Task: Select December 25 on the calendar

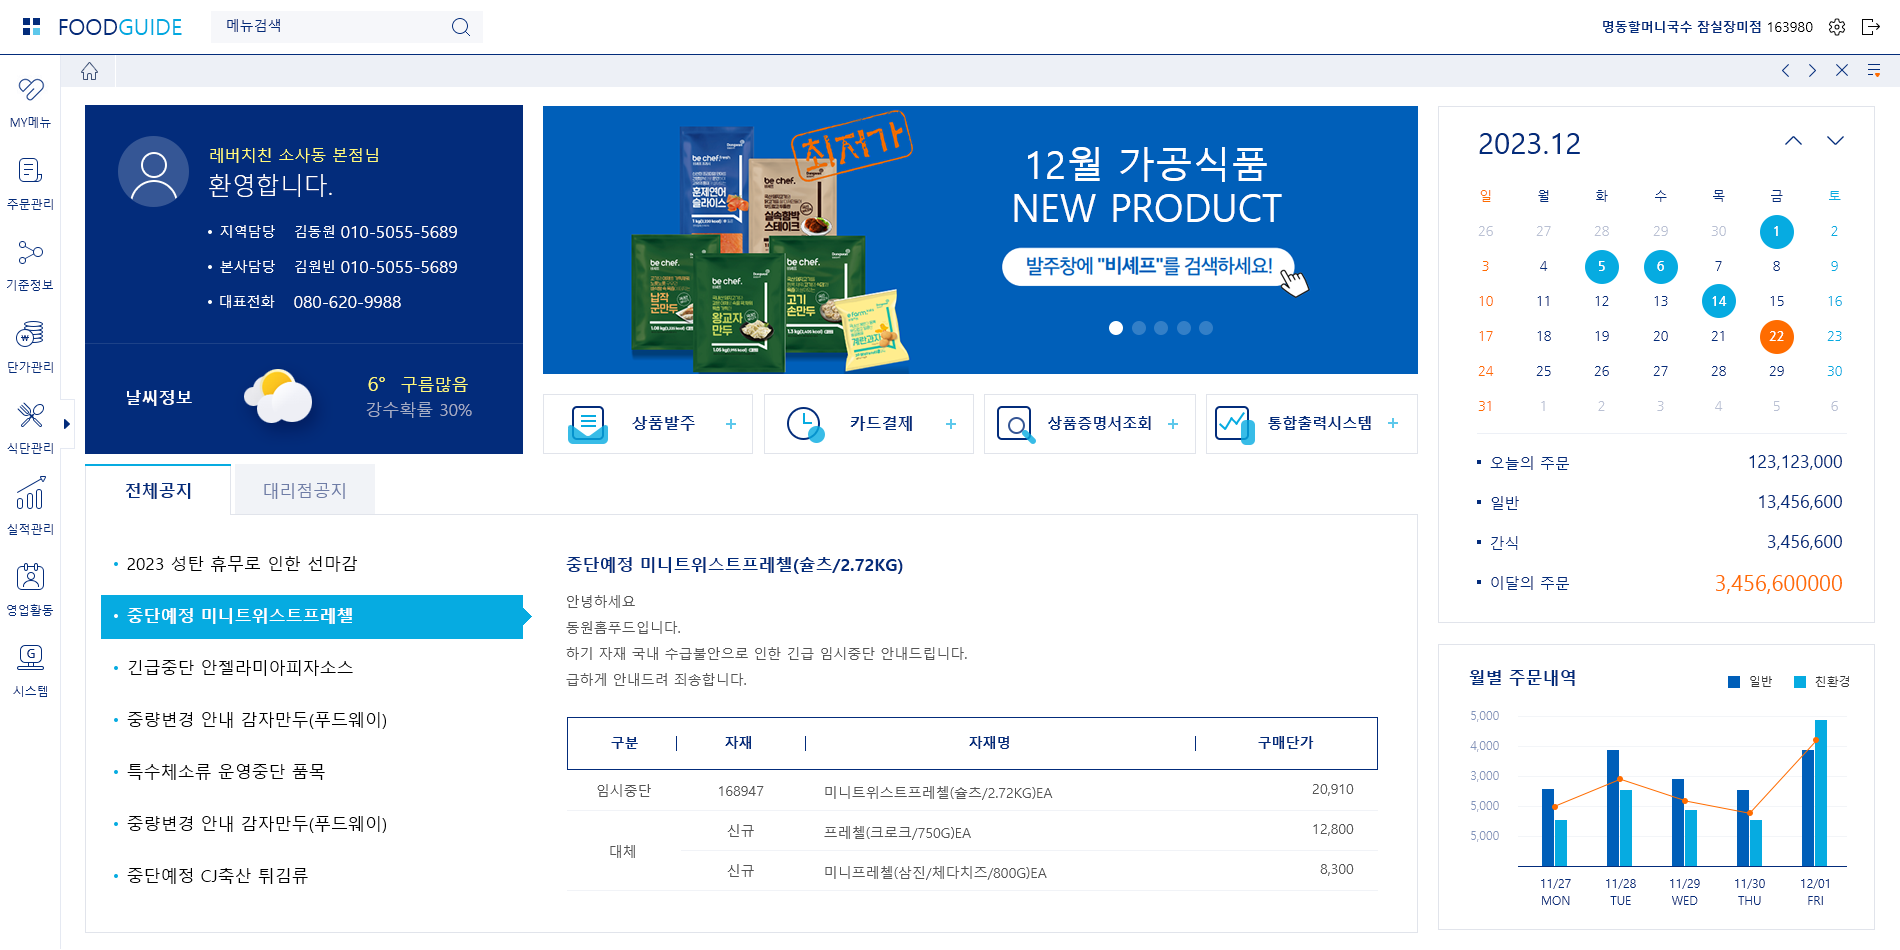Action: click(x=1543, y=371)
